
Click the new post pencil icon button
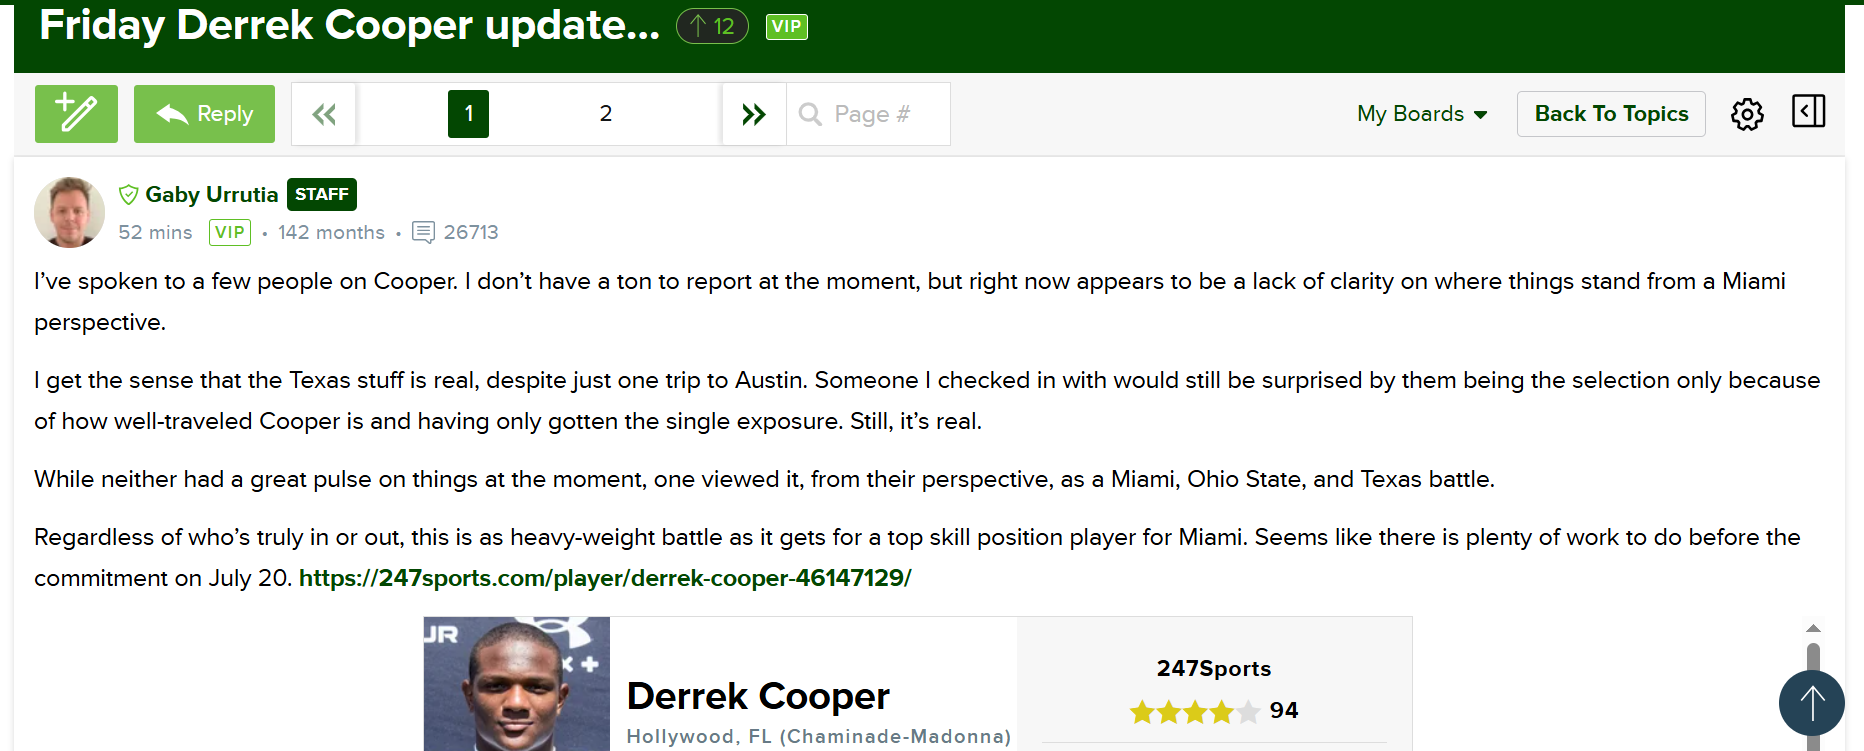(x=76, y=114)
